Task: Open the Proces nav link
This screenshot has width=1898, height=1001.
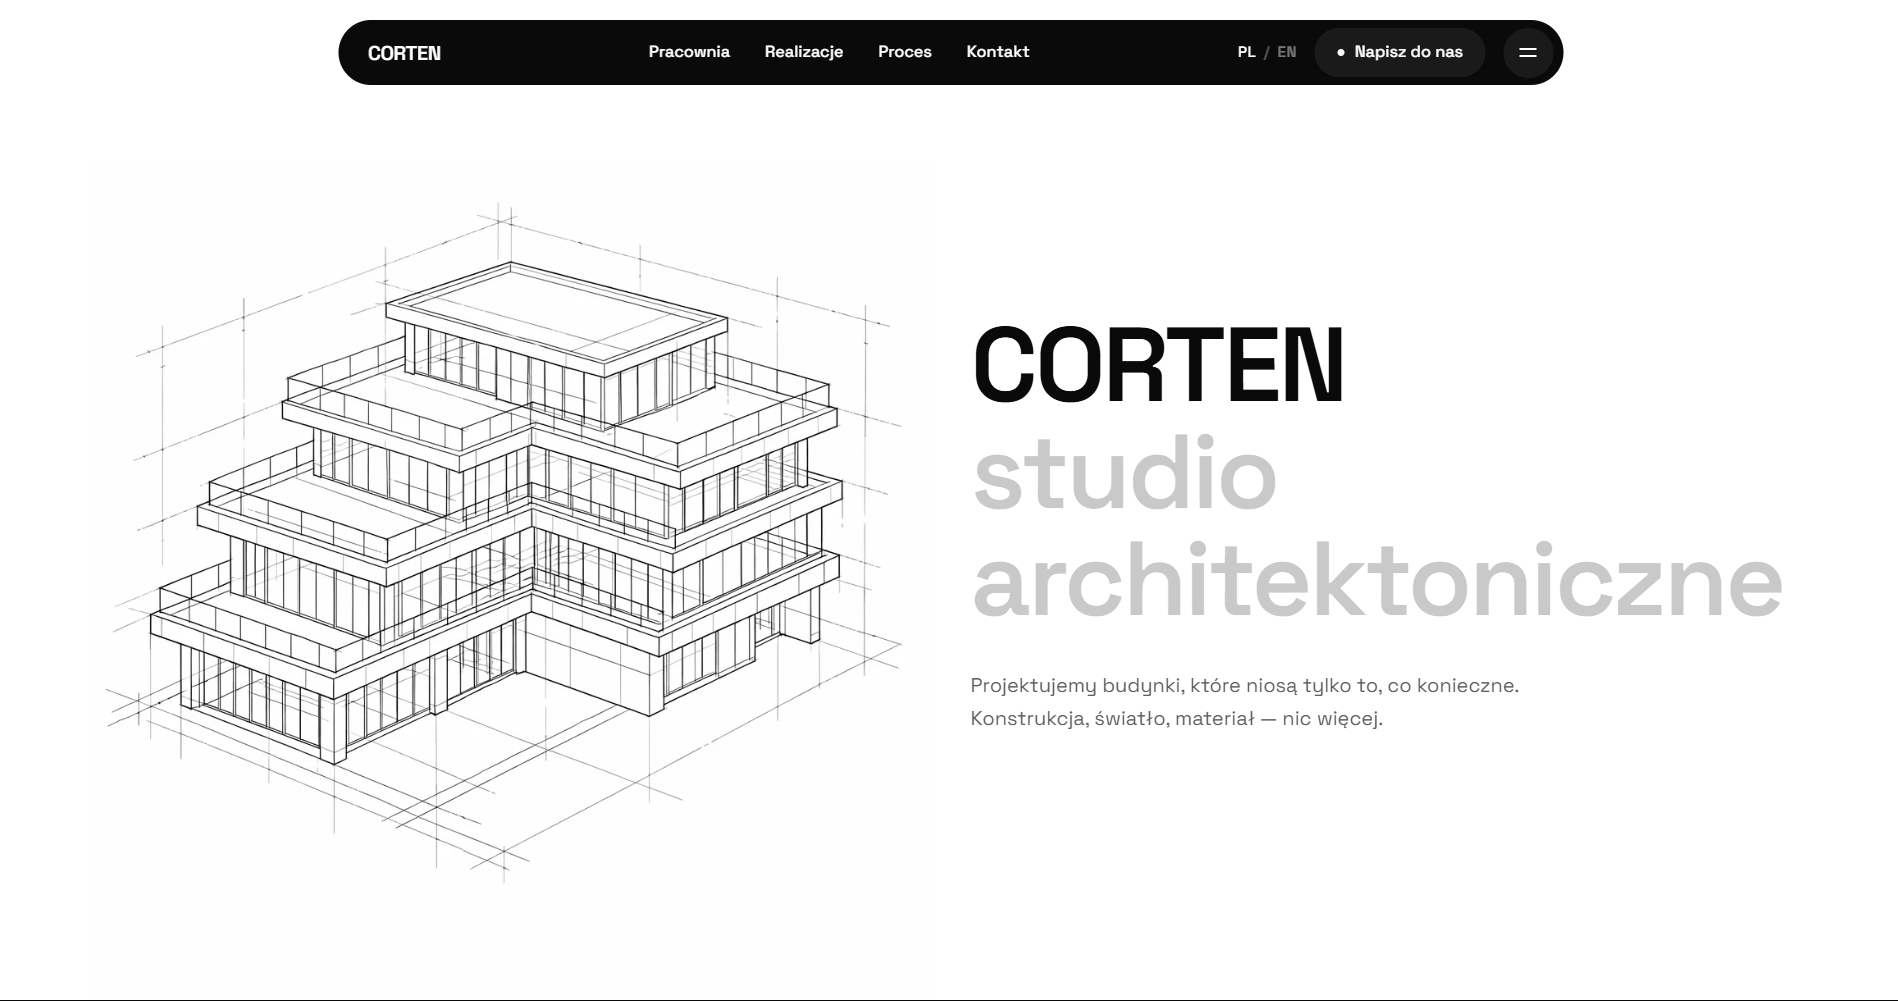Action: (905, 52)
